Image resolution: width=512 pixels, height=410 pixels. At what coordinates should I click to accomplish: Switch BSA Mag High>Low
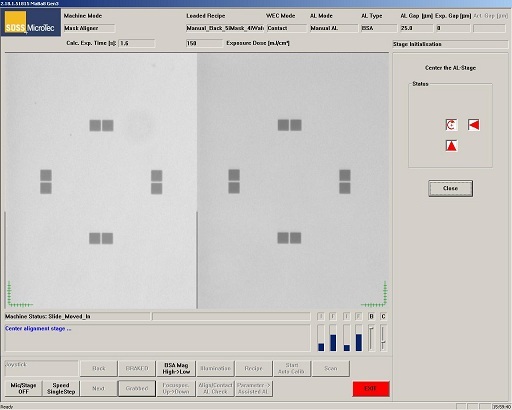176,368
